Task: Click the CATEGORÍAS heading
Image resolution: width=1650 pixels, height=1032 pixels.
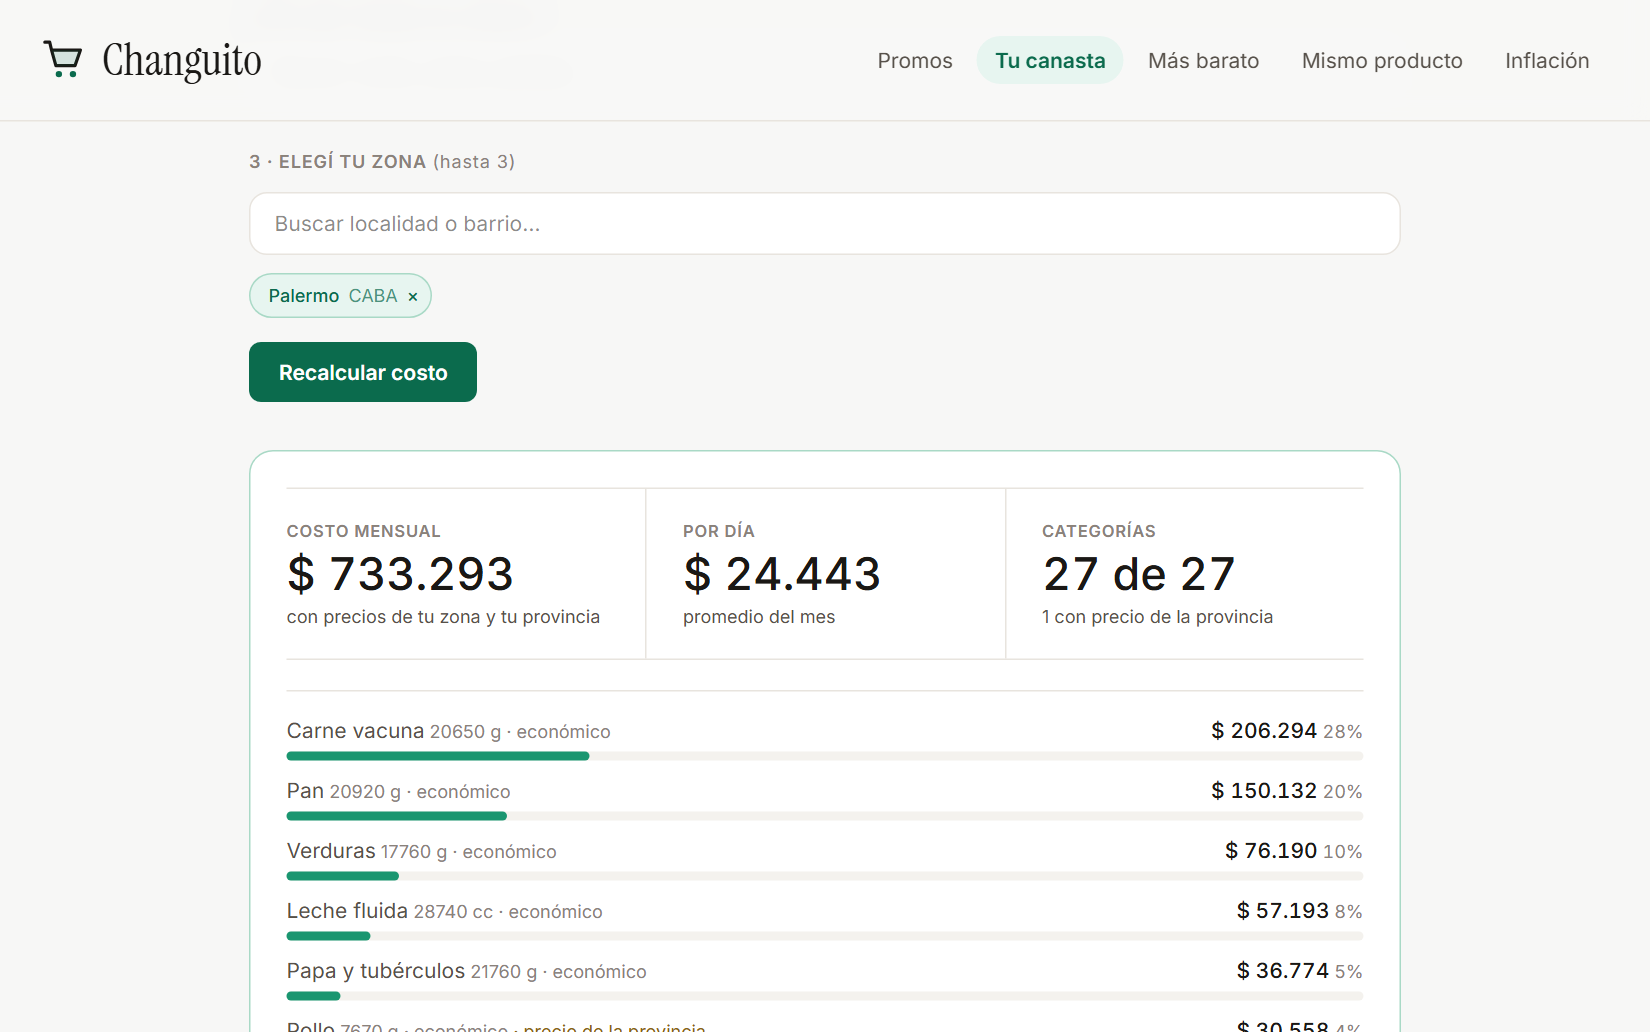Action: [1099, 531]
